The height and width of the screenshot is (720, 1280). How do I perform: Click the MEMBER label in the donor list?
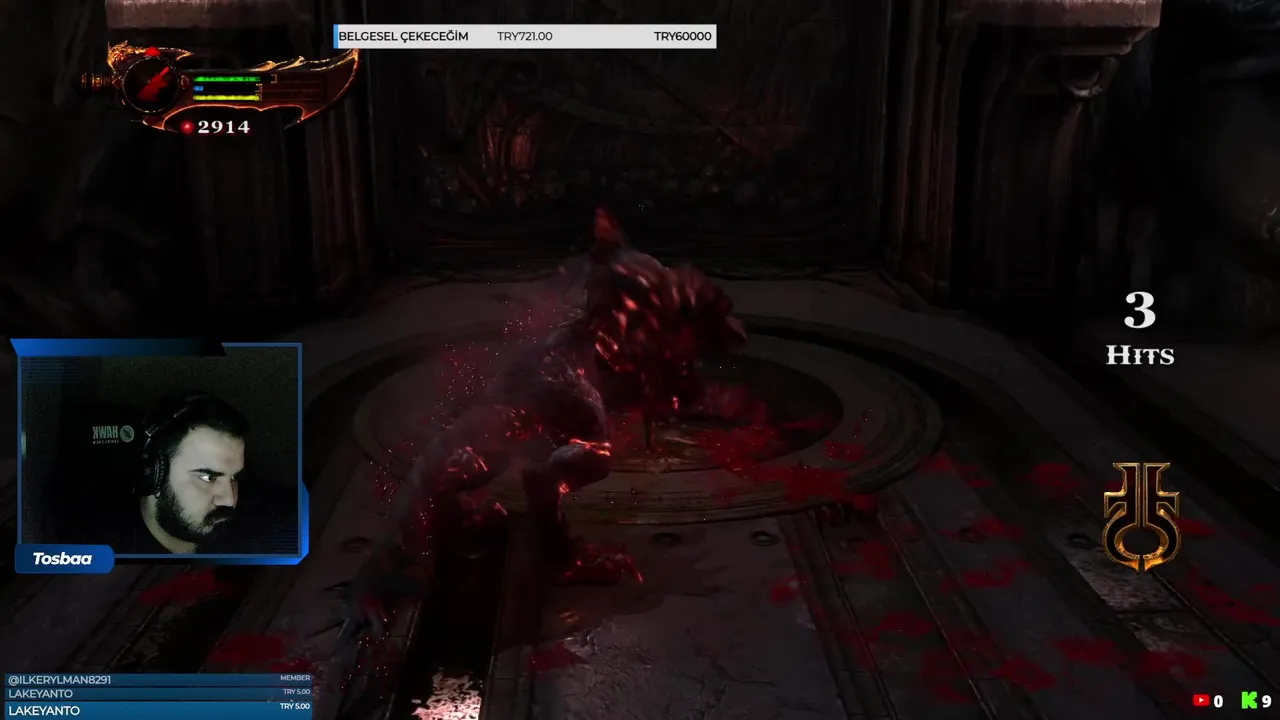[x=295, y=679]
